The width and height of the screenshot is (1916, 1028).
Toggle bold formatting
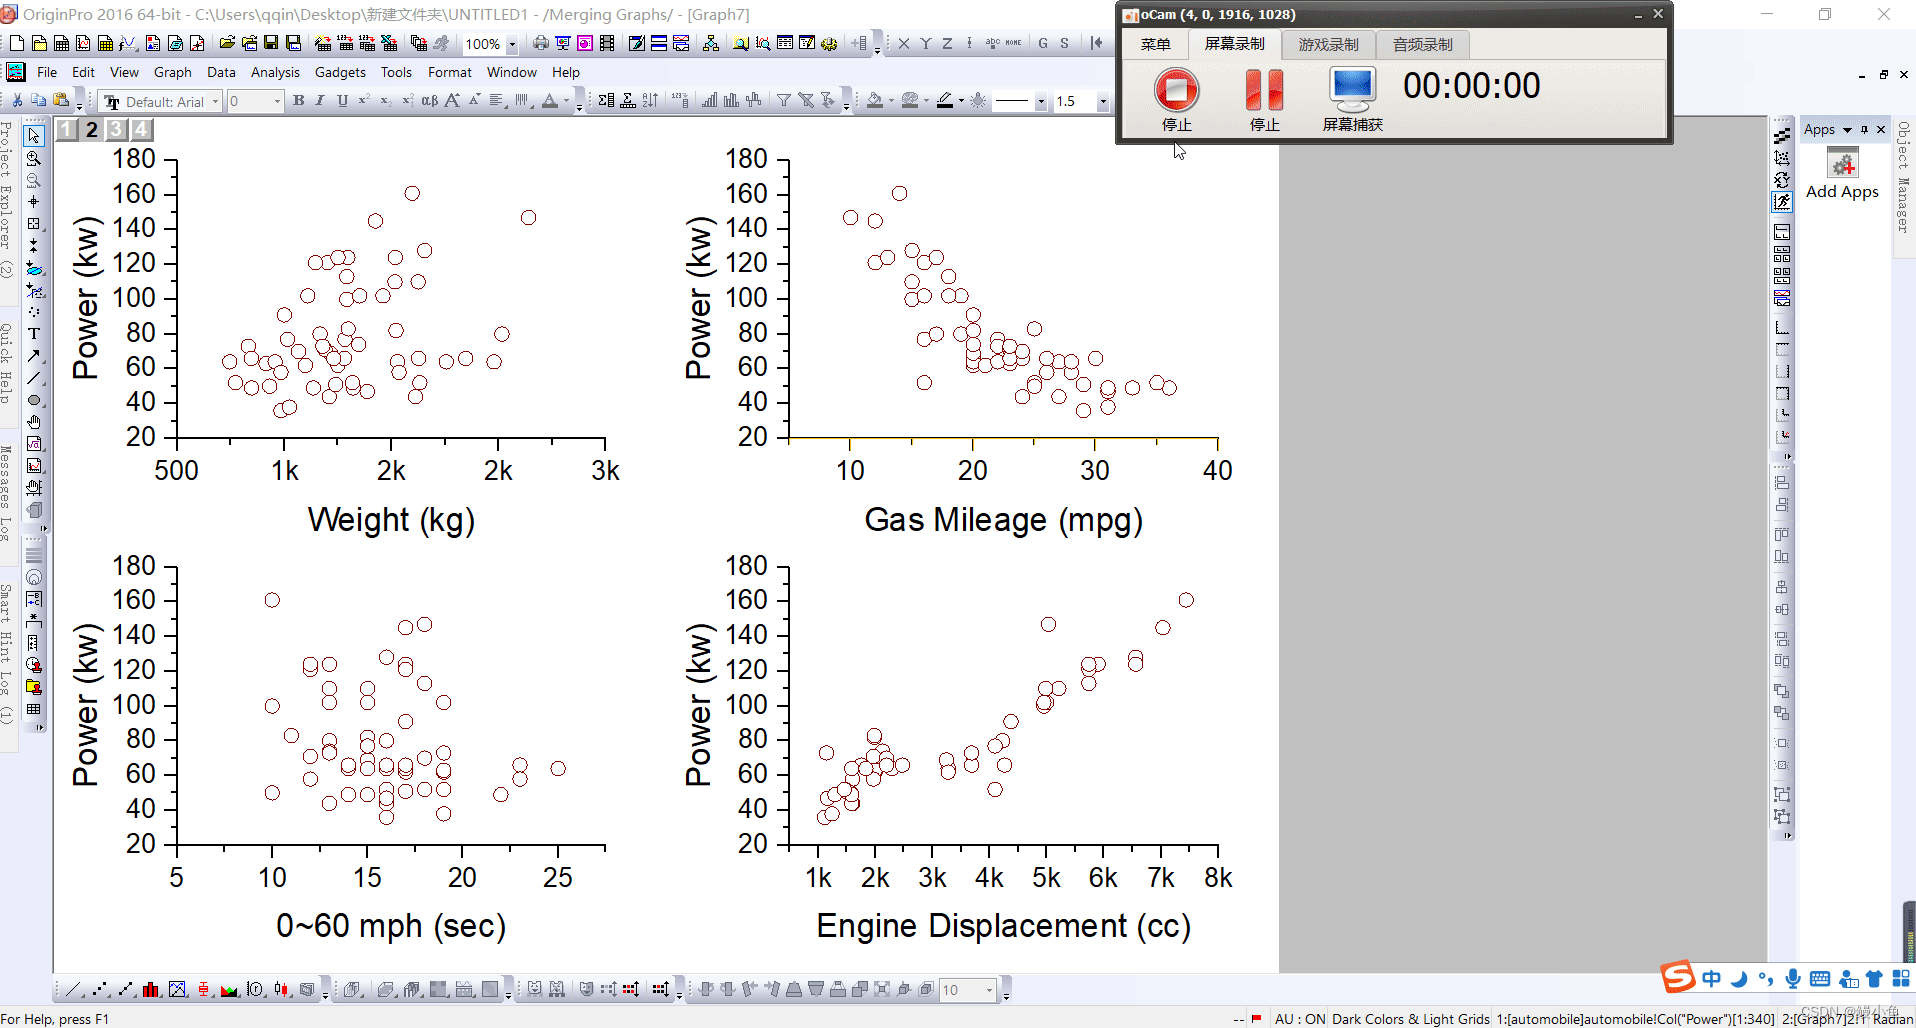pyautogui.click(x=298, y=101)
